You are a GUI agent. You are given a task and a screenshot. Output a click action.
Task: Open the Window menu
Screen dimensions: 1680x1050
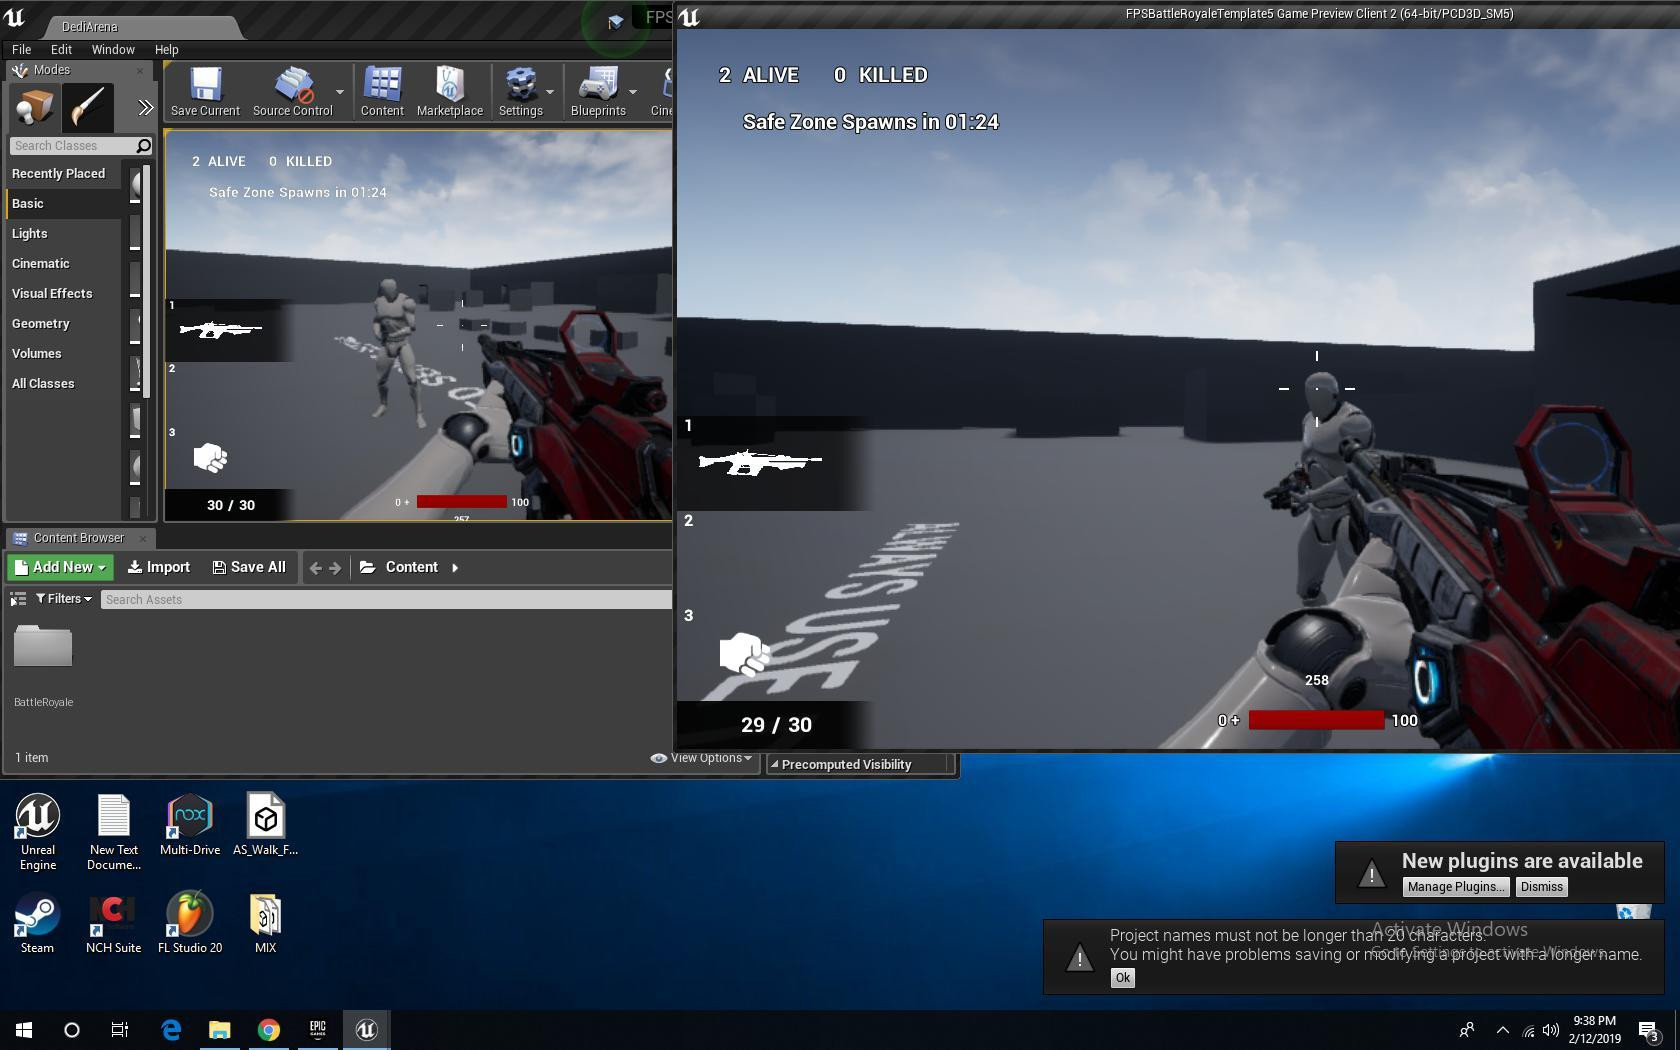[x=113, y=49]
